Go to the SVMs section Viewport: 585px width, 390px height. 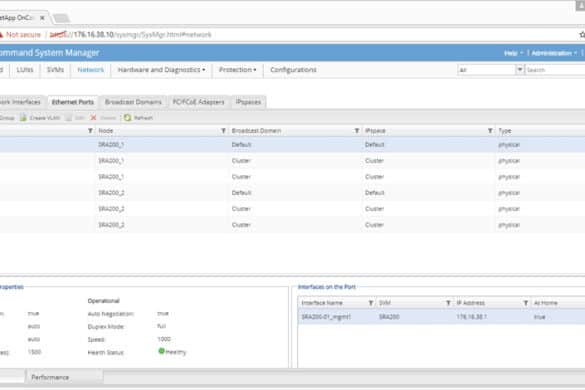(55, 70)
